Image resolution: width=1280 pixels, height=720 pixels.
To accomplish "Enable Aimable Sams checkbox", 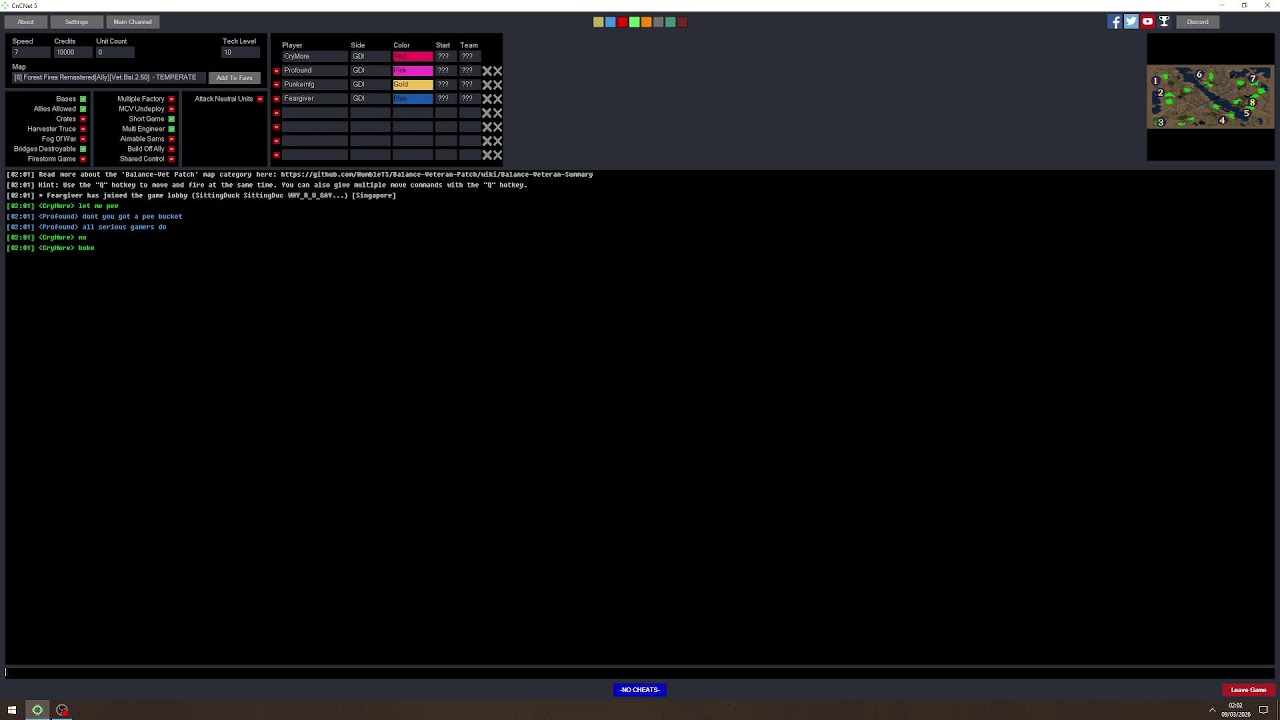I will [x=171, y=139].
